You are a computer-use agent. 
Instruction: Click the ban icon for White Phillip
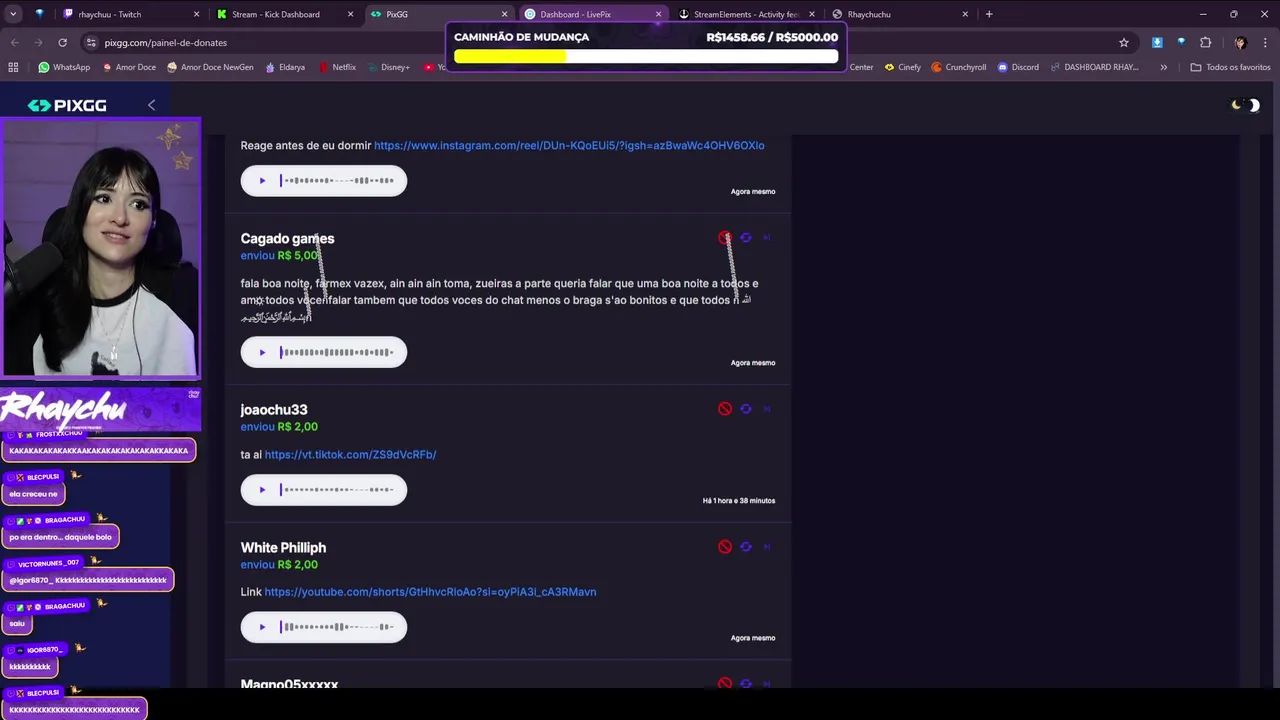coord(725,547)
